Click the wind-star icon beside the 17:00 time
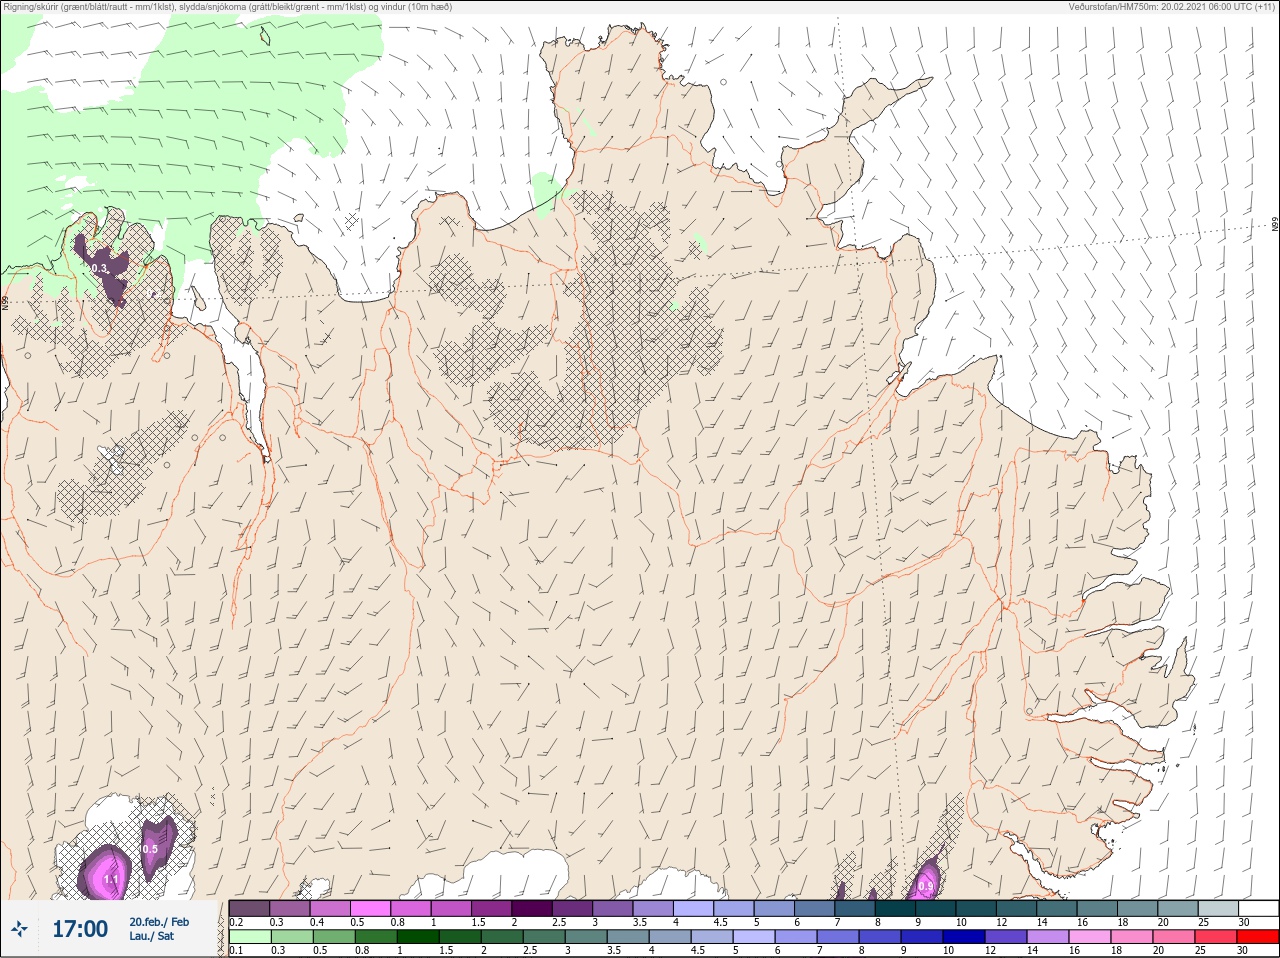 [x=19, y=929]
